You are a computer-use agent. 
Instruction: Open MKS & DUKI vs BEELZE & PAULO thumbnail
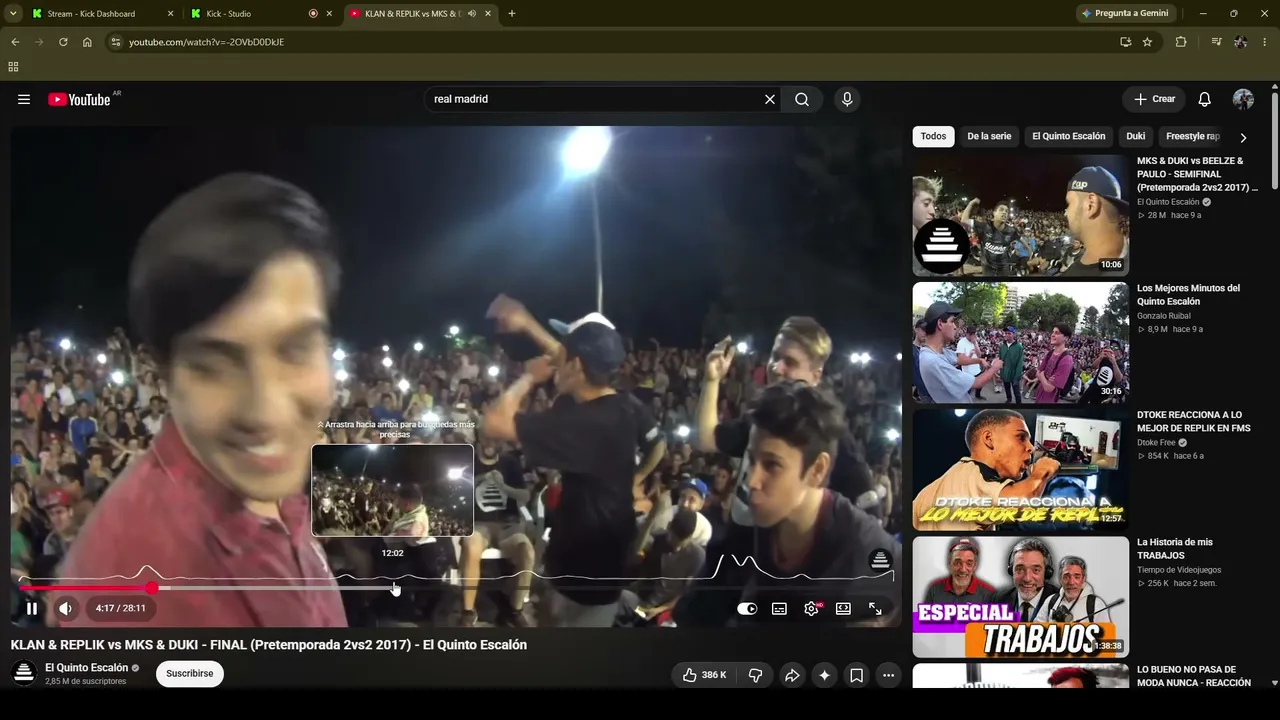click(x=1020, y=215)
